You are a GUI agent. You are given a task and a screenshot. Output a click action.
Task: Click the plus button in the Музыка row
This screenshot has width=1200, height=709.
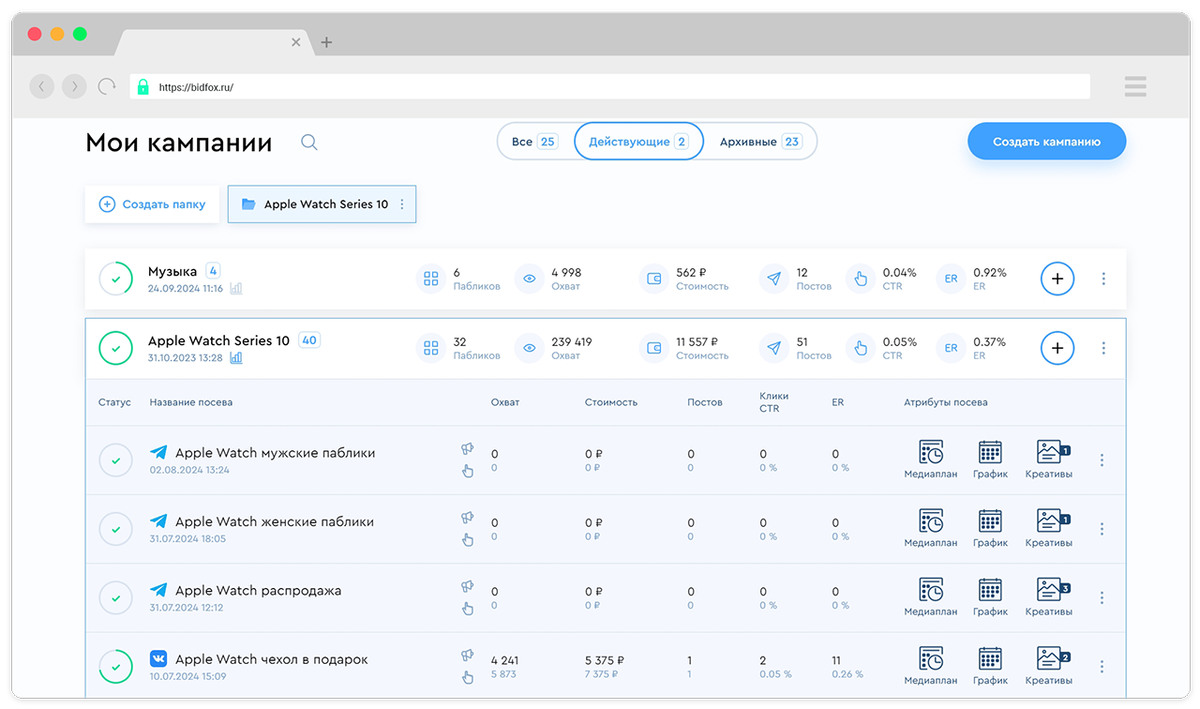click(1058, 279)
